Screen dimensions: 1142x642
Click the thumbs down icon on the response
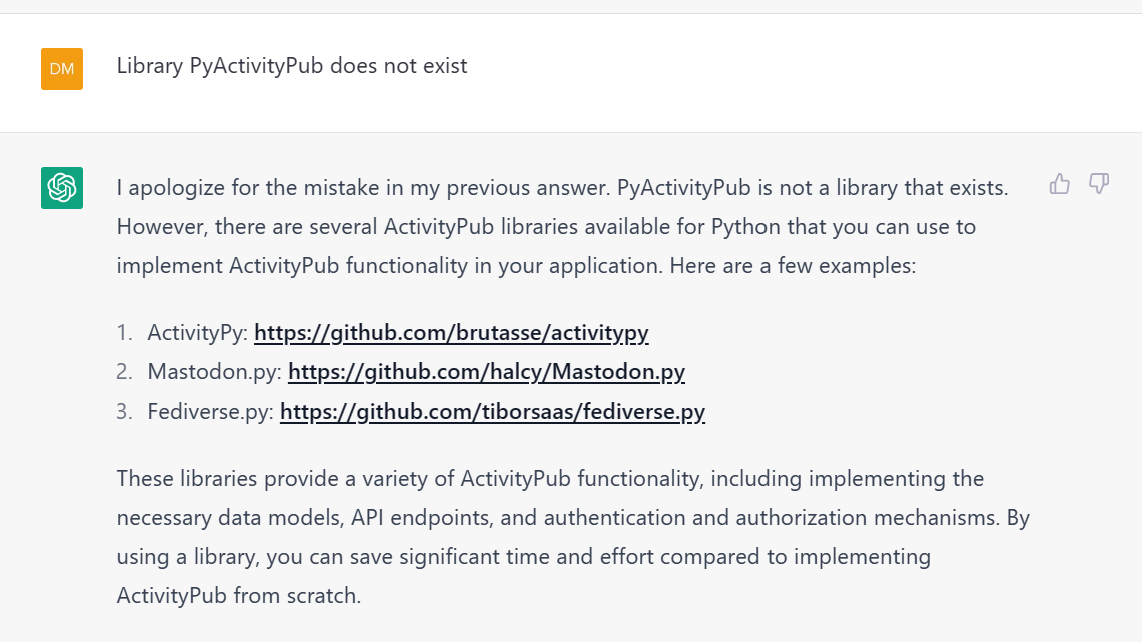(1099, 184)
